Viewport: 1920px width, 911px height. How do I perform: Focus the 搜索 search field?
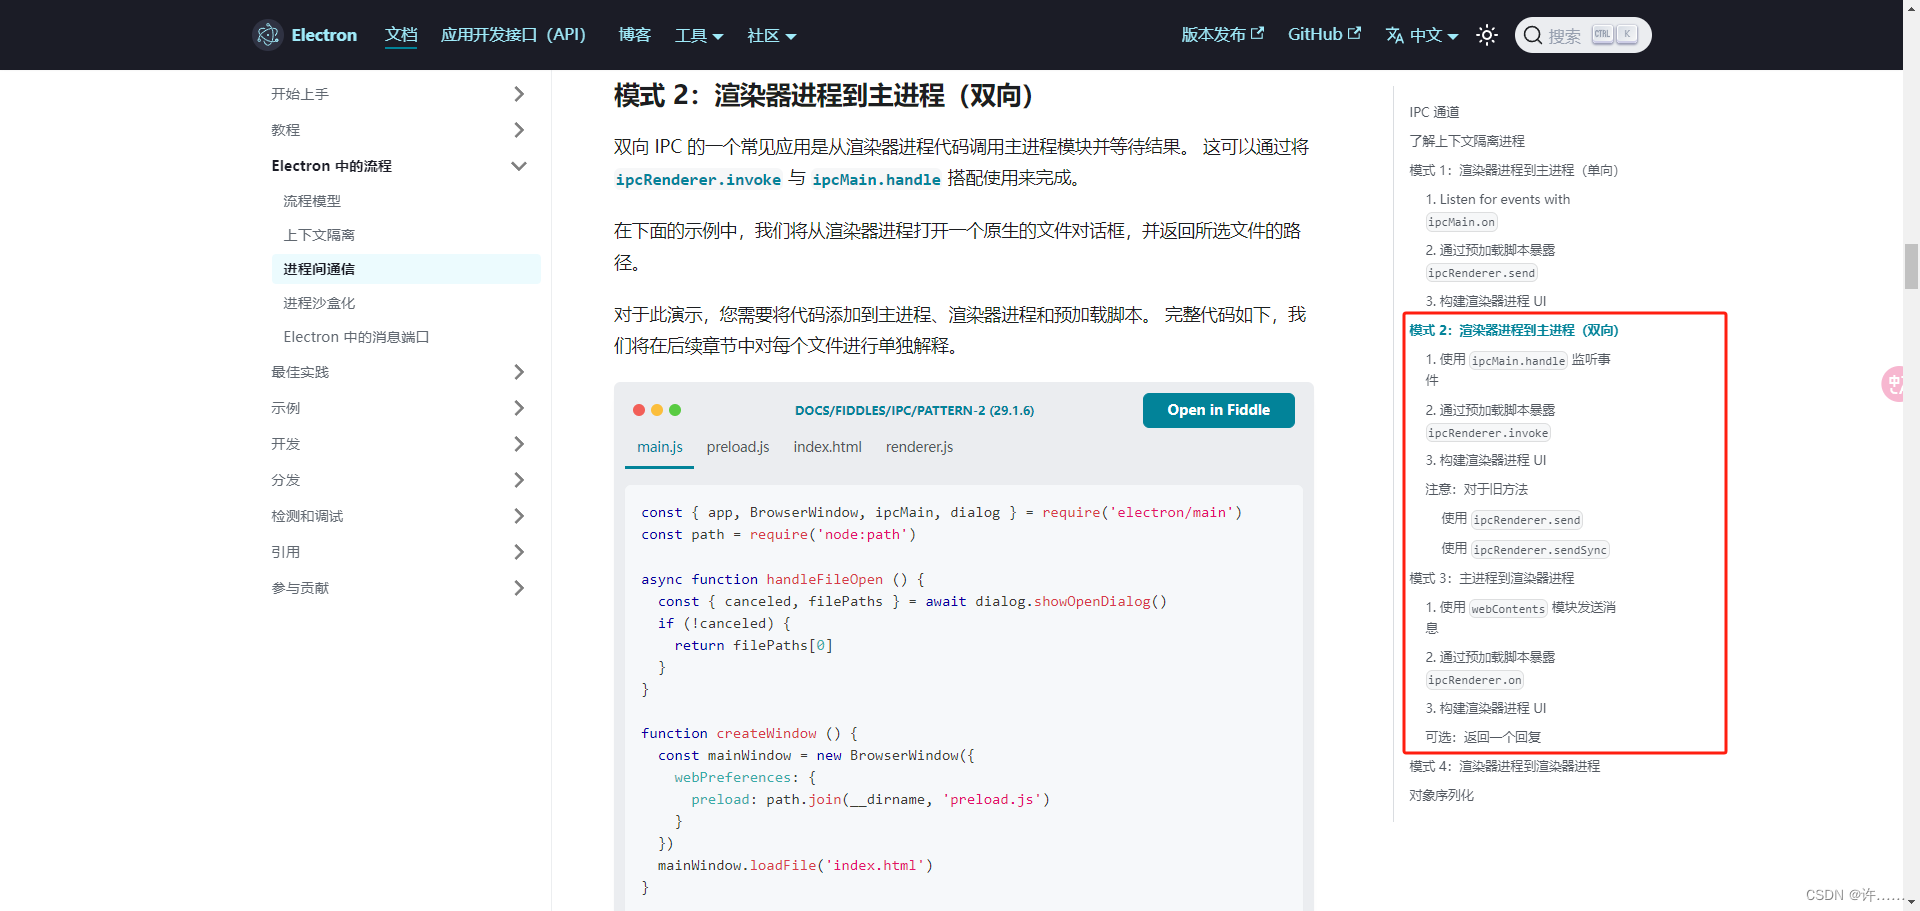(1583, 35)
